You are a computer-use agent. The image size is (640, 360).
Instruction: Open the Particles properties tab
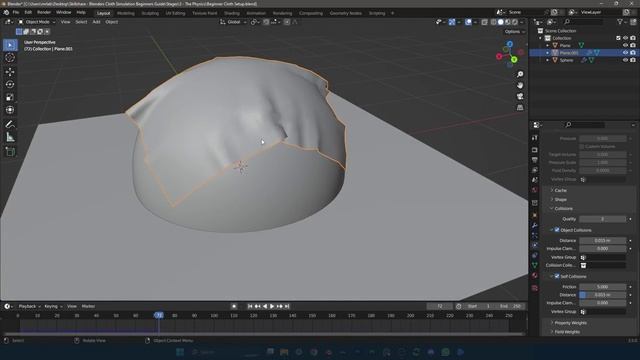[535, 235]
